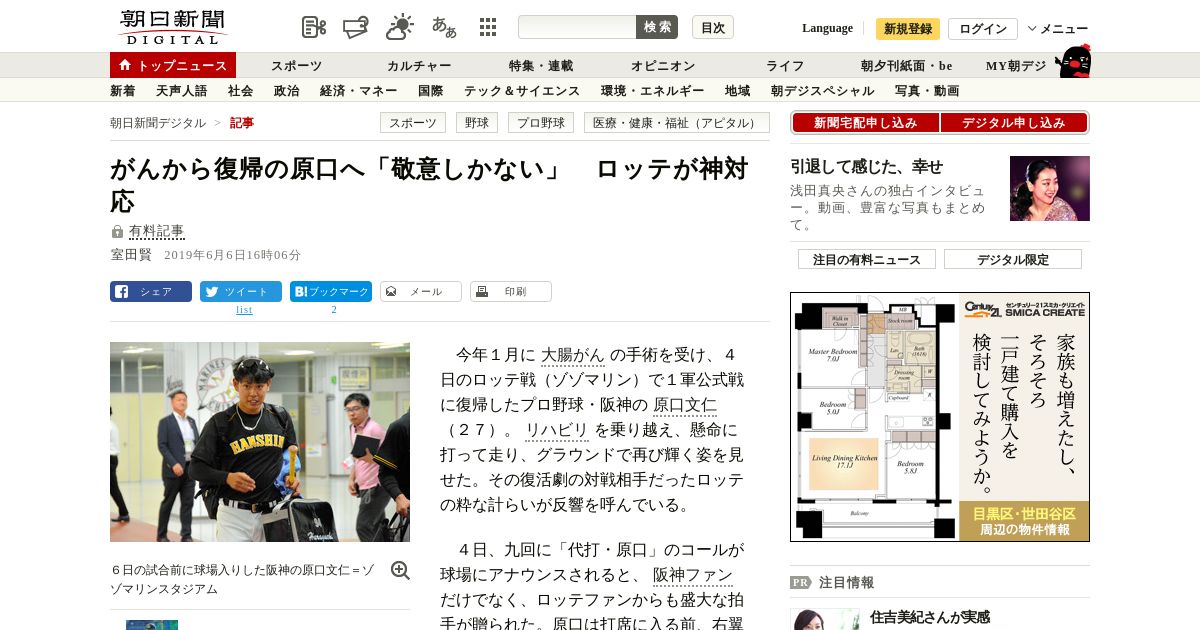
Task: Open the 住吉美紀さんが実感 link
Action: point(930,617)
